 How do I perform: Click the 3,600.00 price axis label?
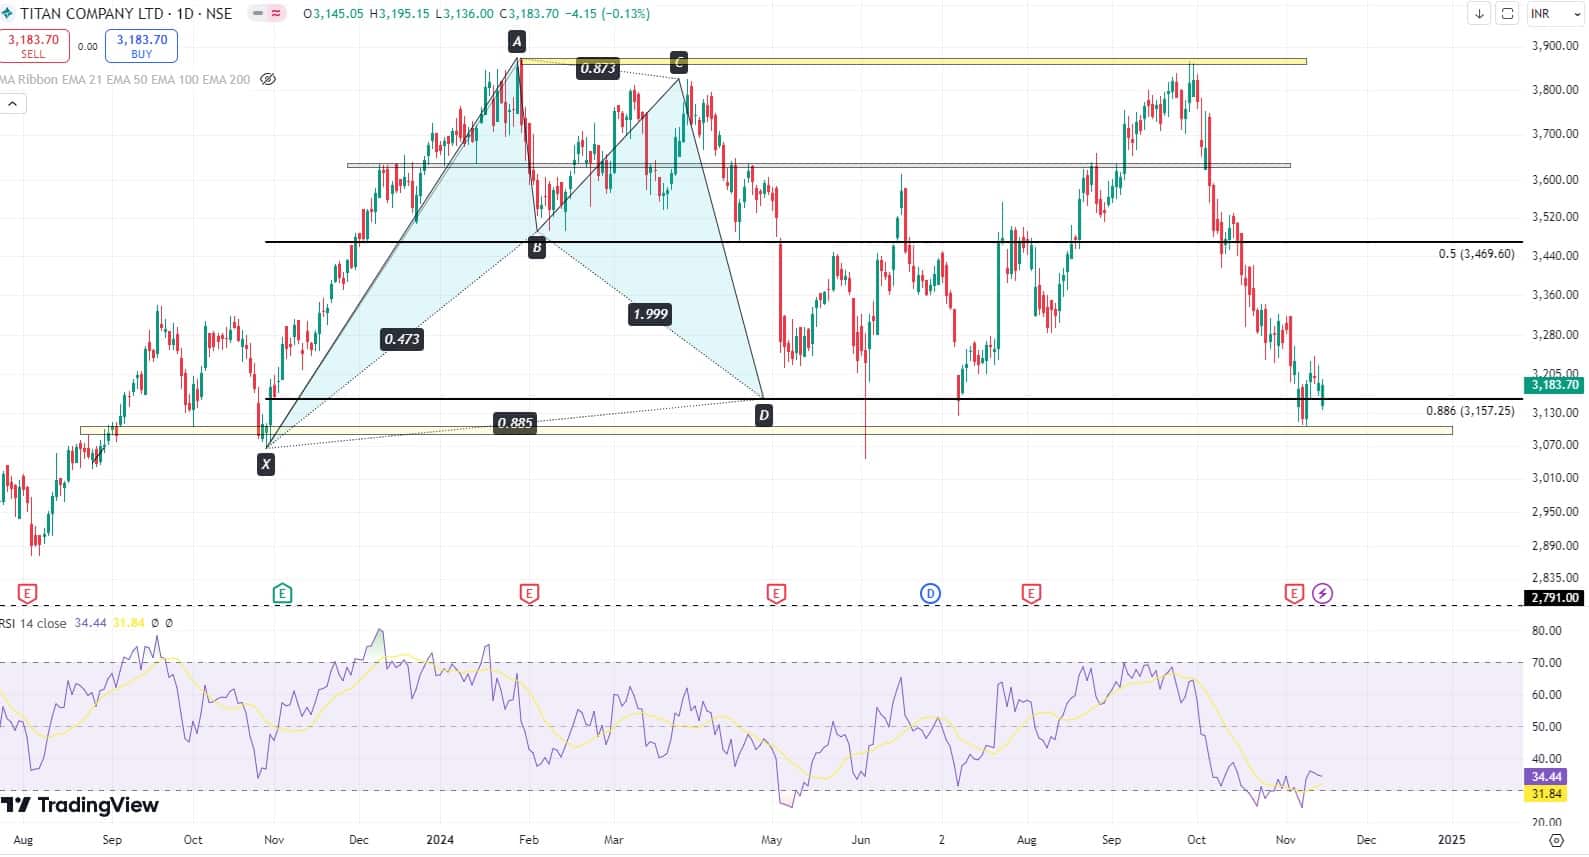click(1555, 180)
